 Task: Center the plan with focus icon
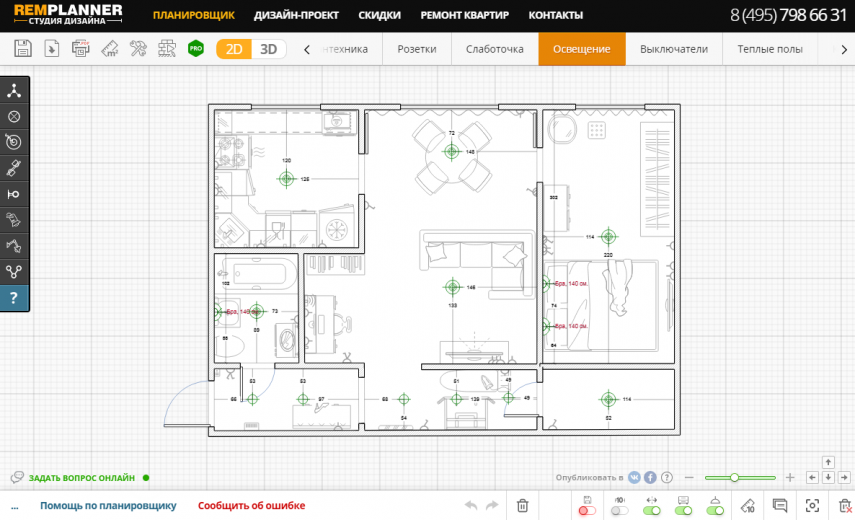coord(812,505)
